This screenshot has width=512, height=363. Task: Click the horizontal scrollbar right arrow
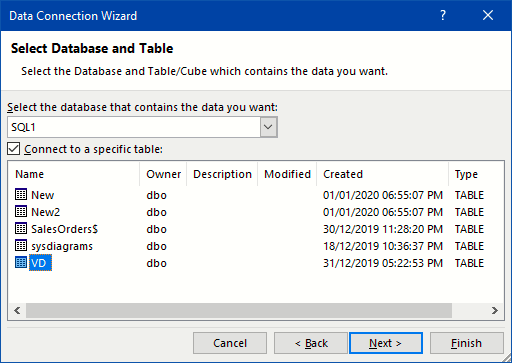(495, 310)
